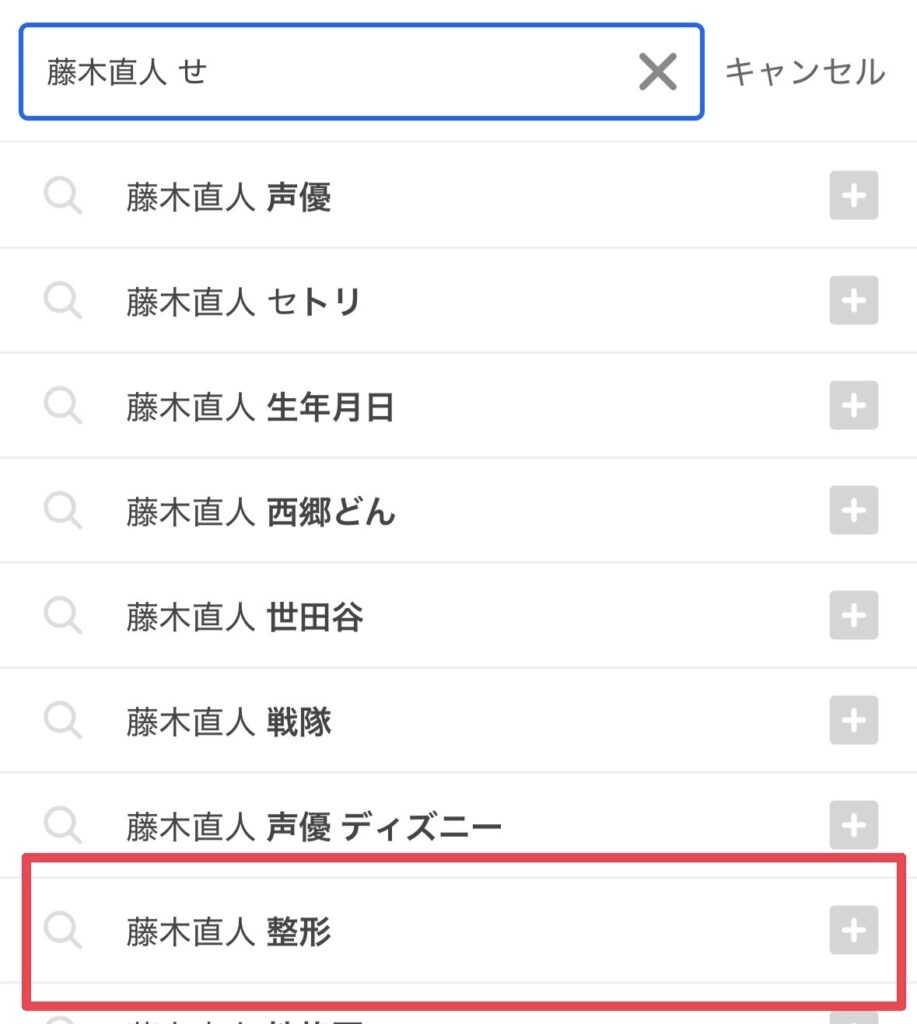
Task: Add 藤木直人 声優 suggestion with plus icon
Action: (x=854, y=195)
